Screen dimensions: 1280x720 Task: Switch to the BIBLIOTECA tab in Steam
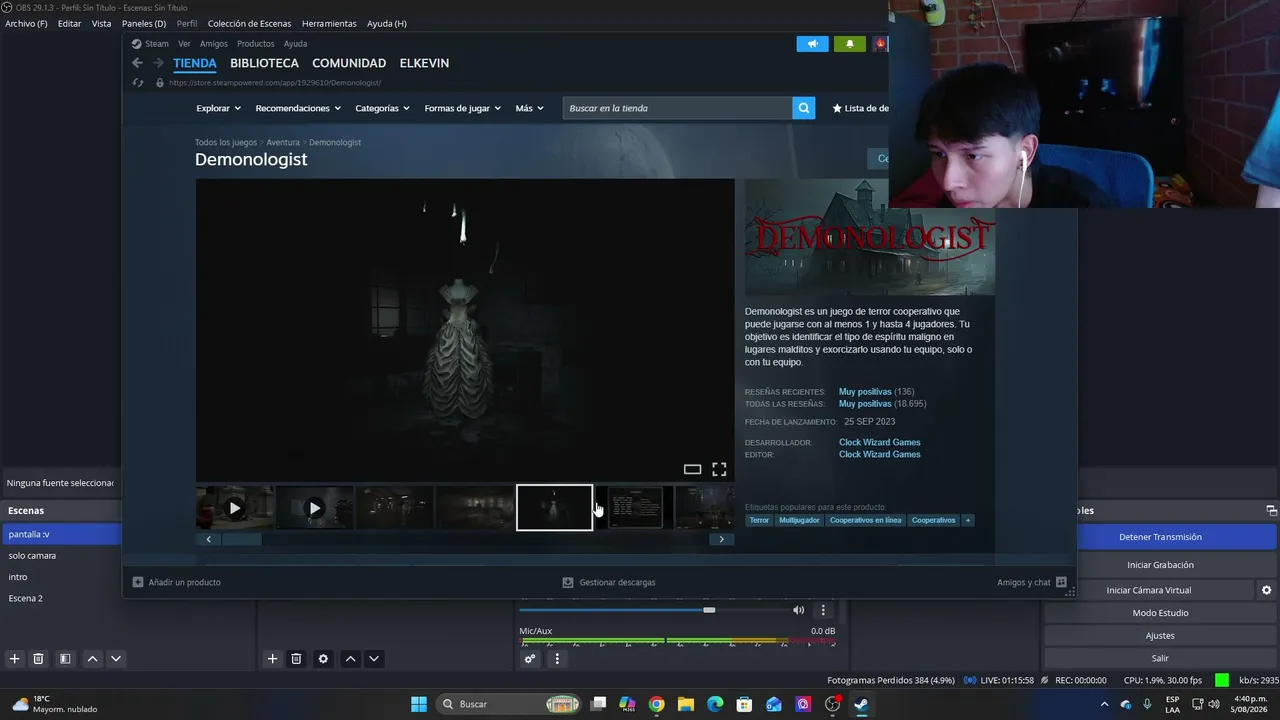click(264, 63)
